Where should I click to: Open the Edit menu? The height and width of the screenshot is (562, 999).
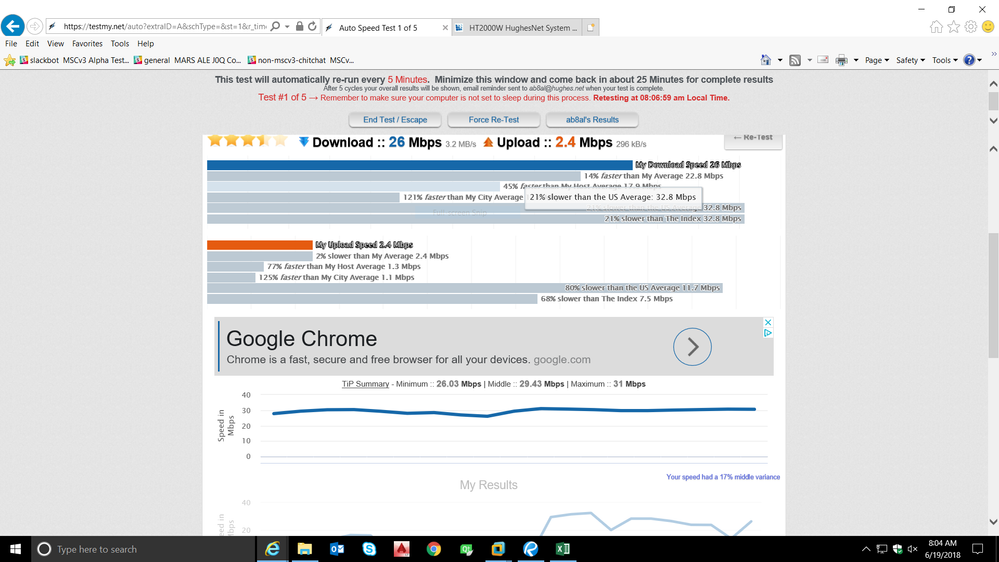coord(32,44)
